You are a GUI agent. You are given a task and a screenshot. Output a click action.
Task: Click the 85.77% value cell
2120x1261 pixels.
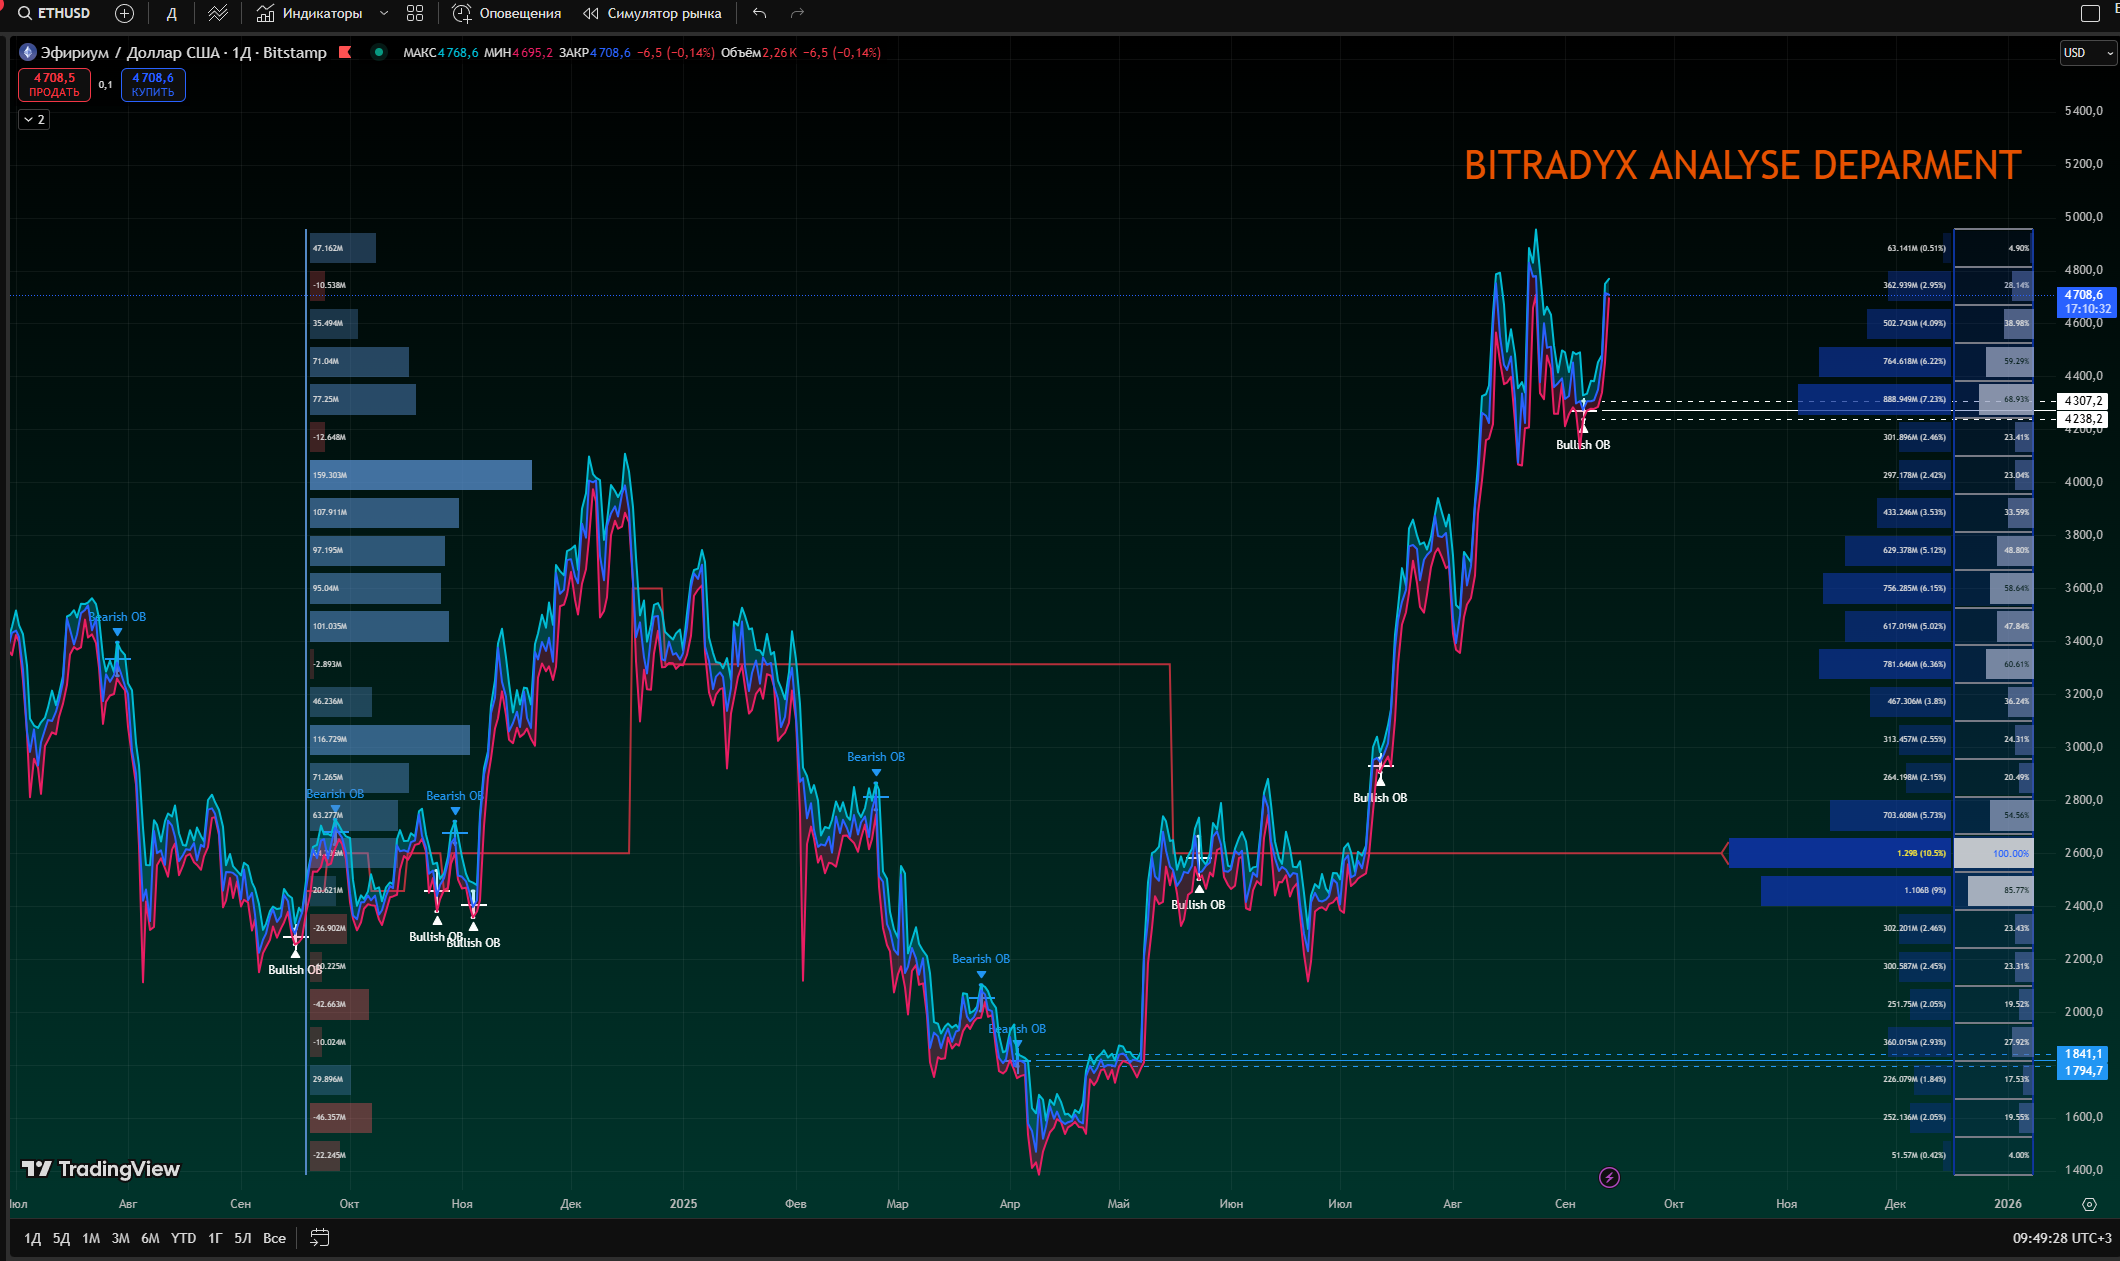coord(2000,891)
